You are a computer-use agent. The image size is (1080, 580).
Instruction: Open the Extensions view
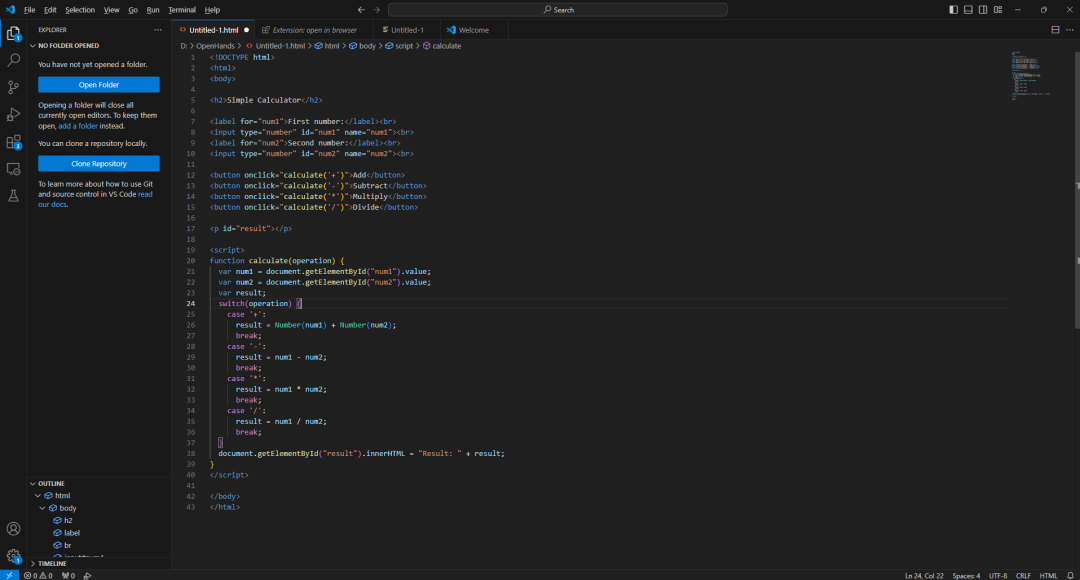(13, 142)
